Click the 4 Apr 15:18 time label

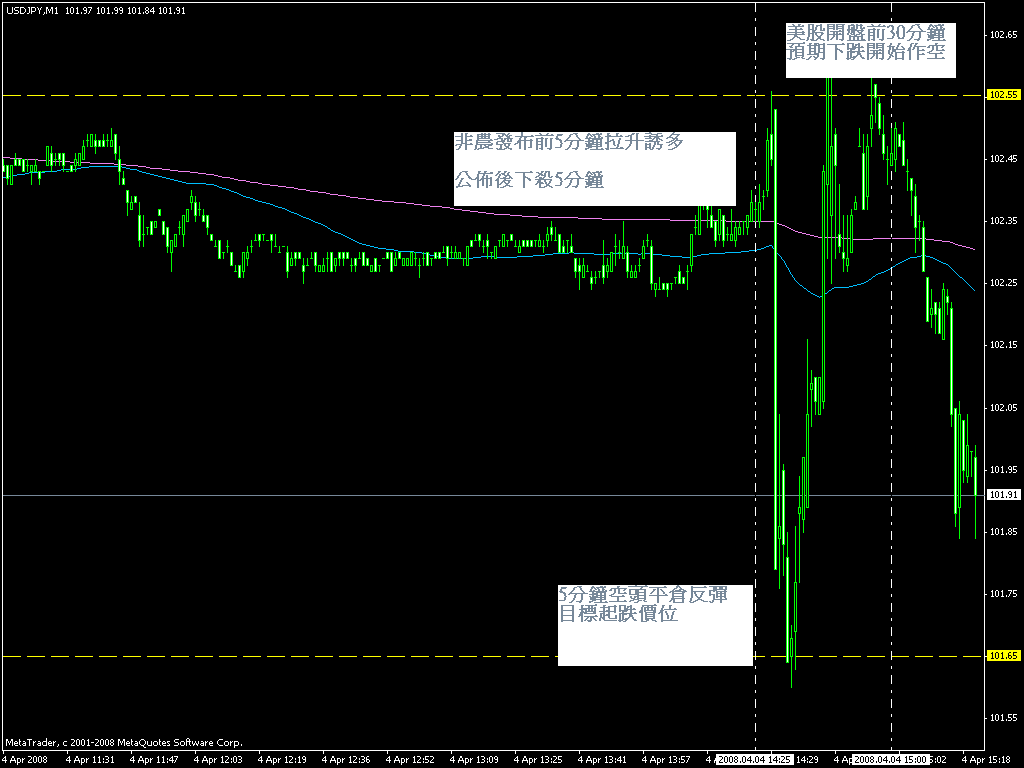[986, 760]
